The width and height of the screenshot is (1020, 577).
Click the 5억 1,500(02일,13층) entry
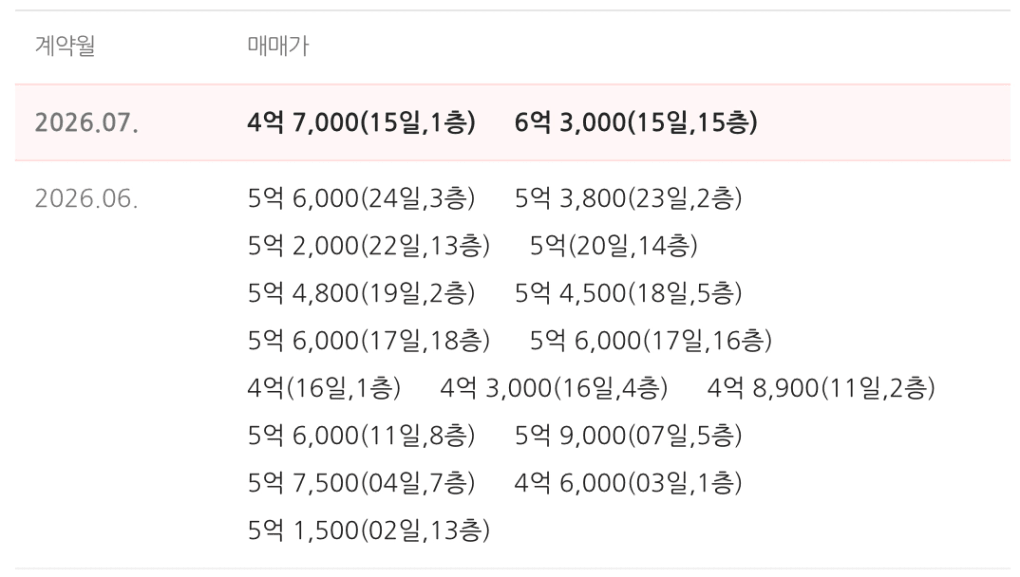(x=369, y=531)
